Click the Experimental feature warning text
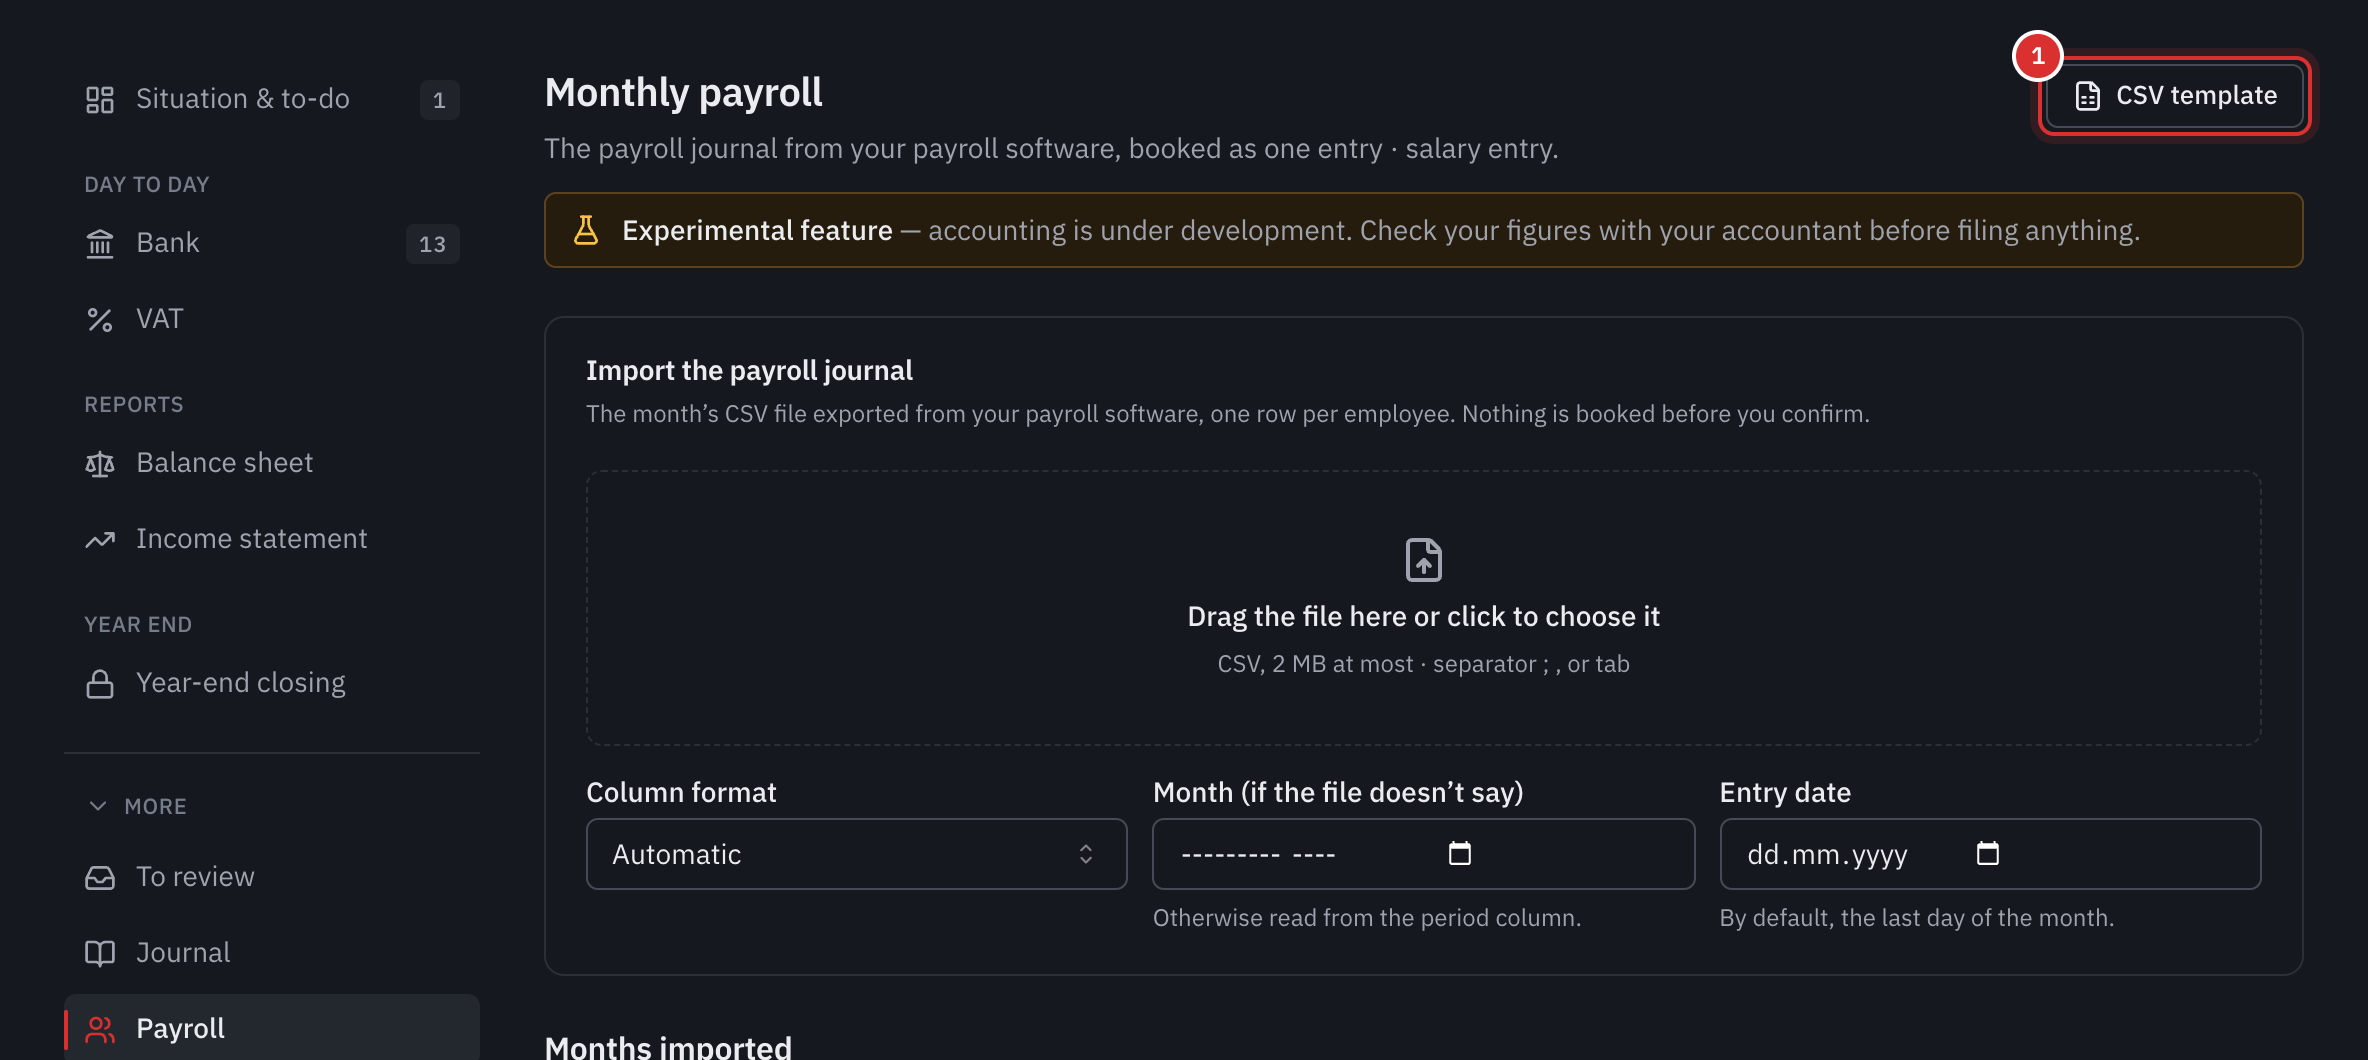This screenshot has width=2368, height=1060. [x=1381, y=231]
